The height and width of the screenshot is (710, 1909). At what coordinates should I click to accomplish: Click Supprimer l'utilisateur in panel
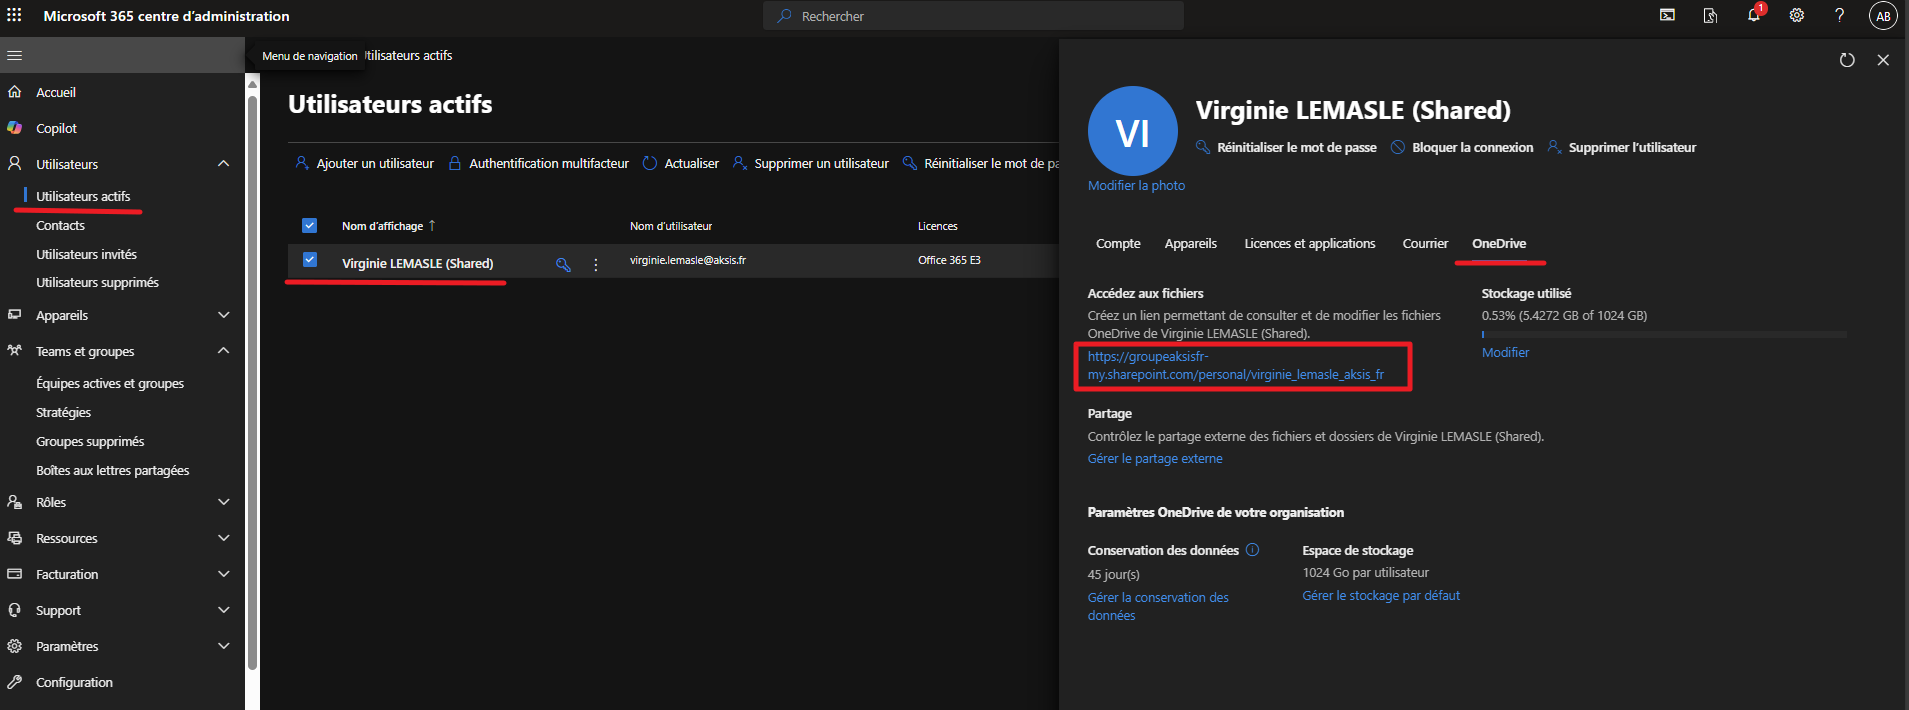tap(1622, 147)
